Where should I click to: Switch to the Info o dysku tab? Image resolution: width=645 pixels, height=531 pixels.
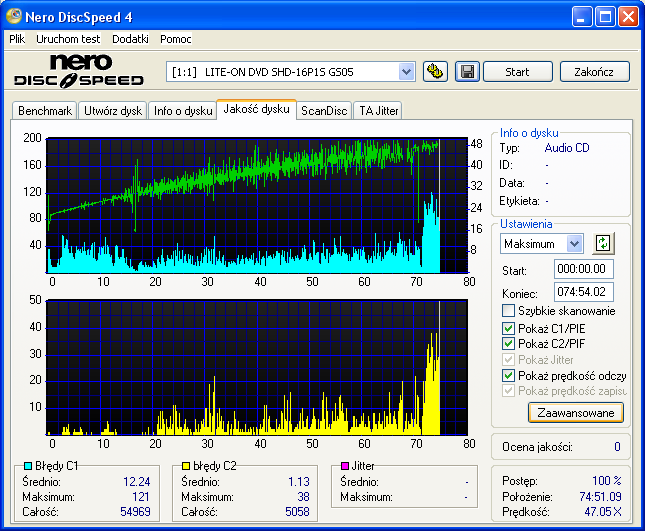(183, 111)
